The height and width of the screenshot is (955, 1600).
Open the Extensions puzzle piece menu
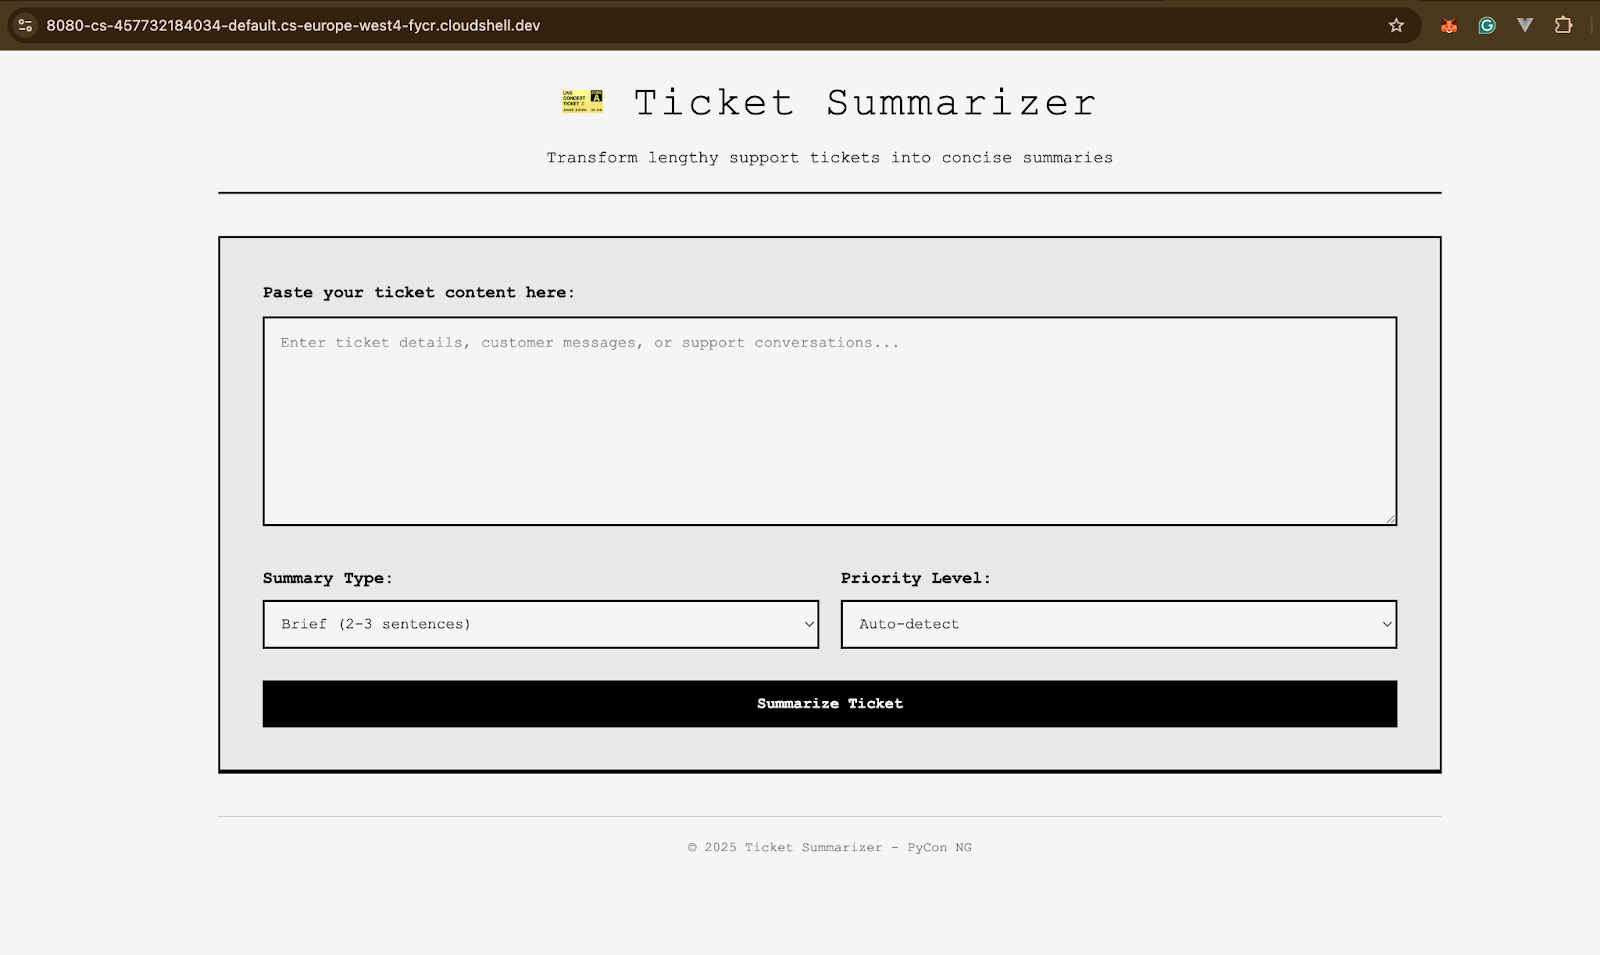point(1563,26)
